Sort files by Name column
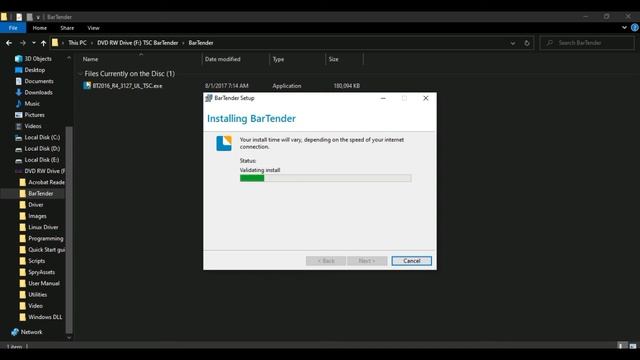This screenshot has width=640, height=360. (91, 59)
